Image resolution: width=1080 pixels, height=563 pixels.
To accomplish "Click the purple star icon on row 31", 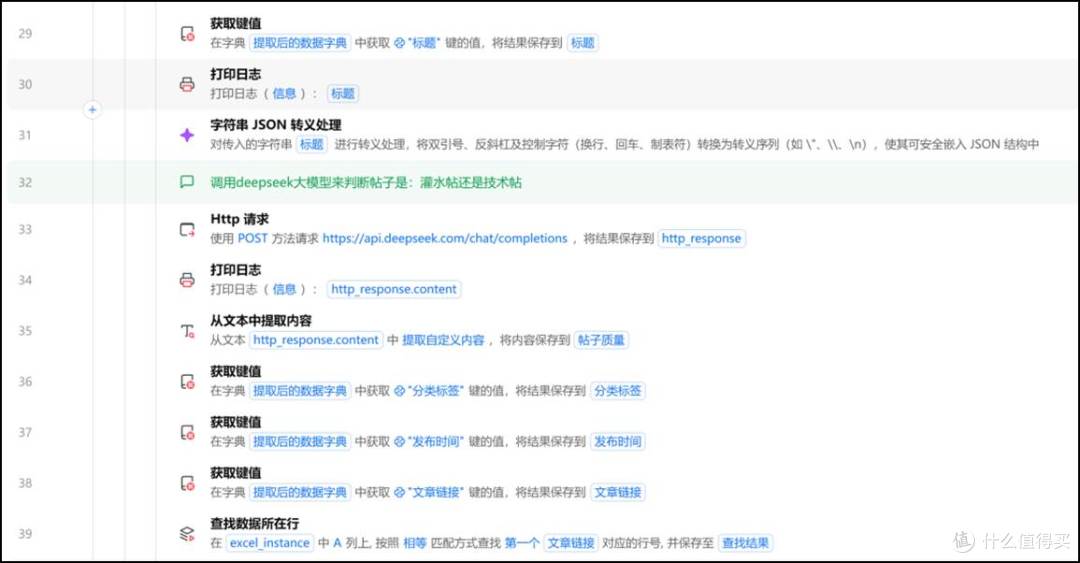I will tap(187, 135).
